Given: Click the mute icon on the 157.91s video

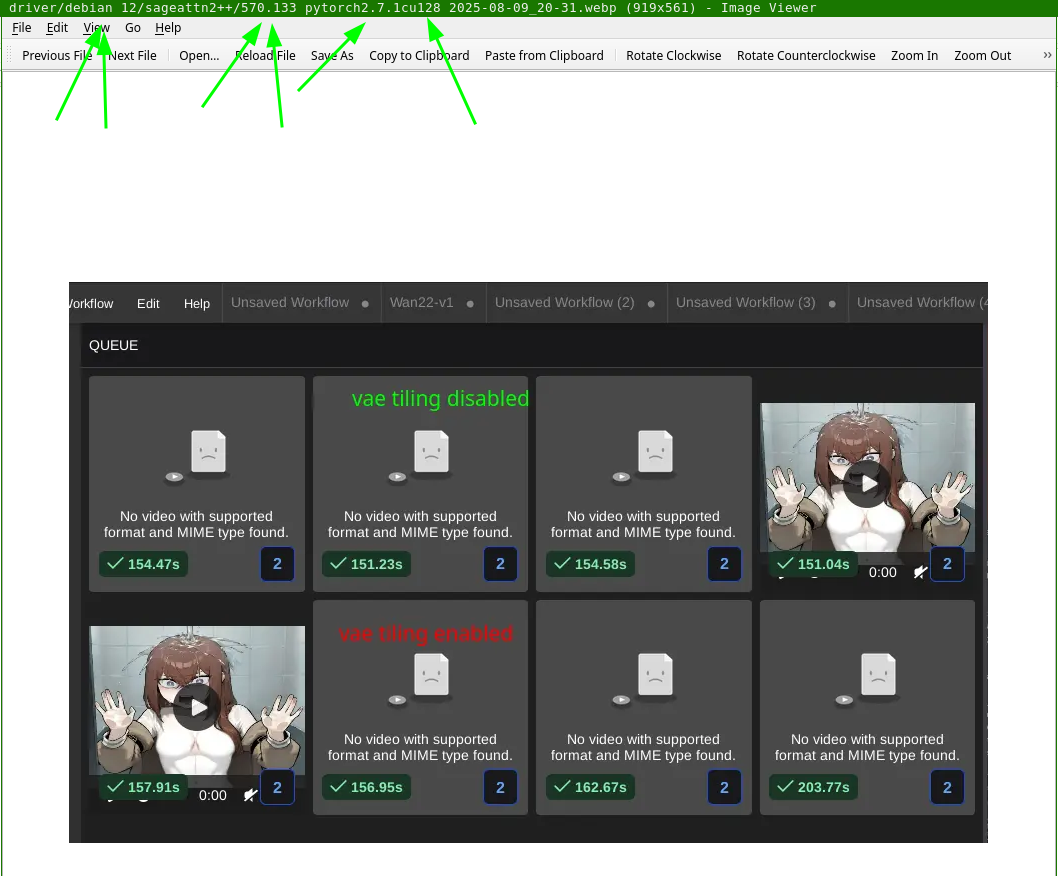Looking at the screenshot, I should (250, 795).
